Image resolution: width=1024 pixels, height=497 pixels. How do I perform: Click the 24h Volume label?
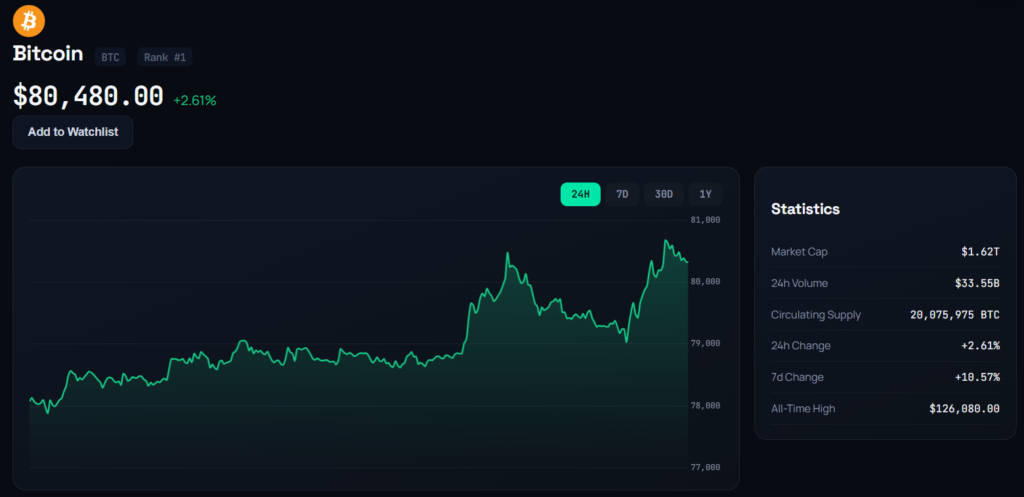click(799, 283)
